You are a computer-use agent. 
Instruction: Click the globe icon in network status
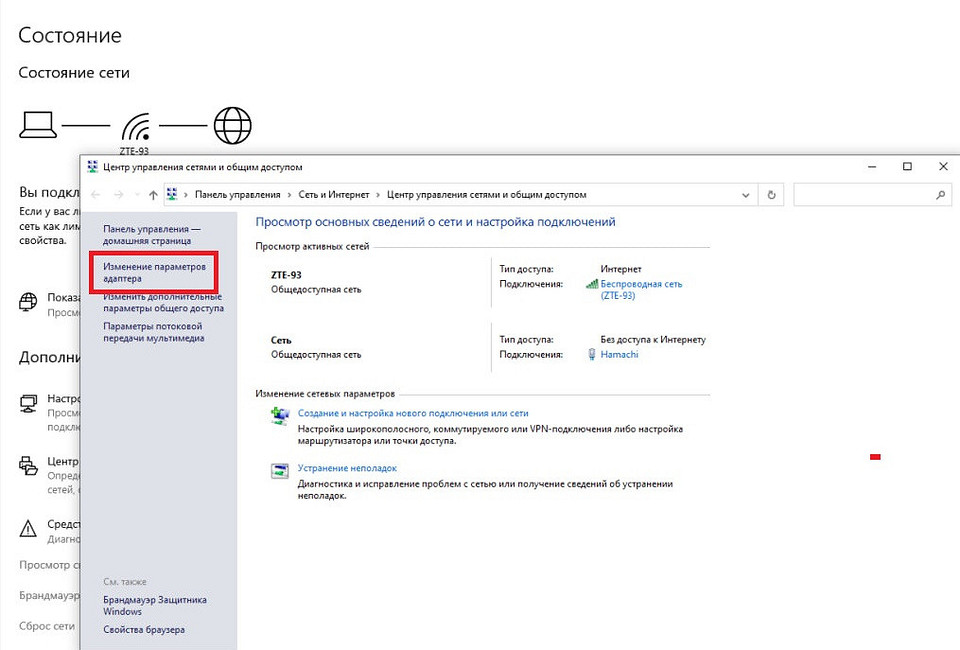tap(233, 125)
